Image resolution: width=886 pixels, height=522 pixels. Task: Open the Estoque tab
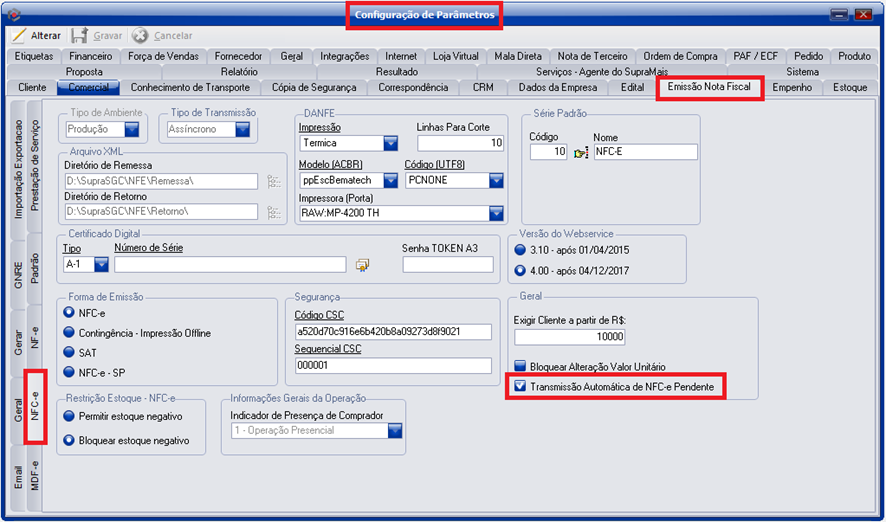[849, 88]
